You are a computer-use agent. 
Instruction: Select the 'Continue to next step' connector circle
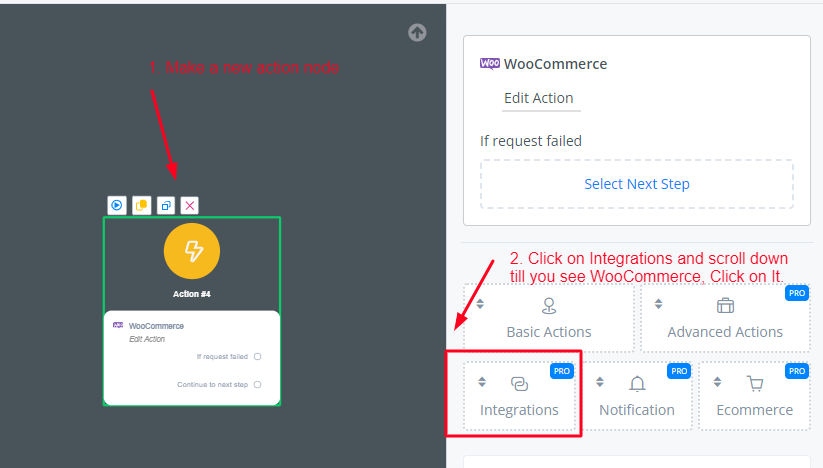point(257,384)
